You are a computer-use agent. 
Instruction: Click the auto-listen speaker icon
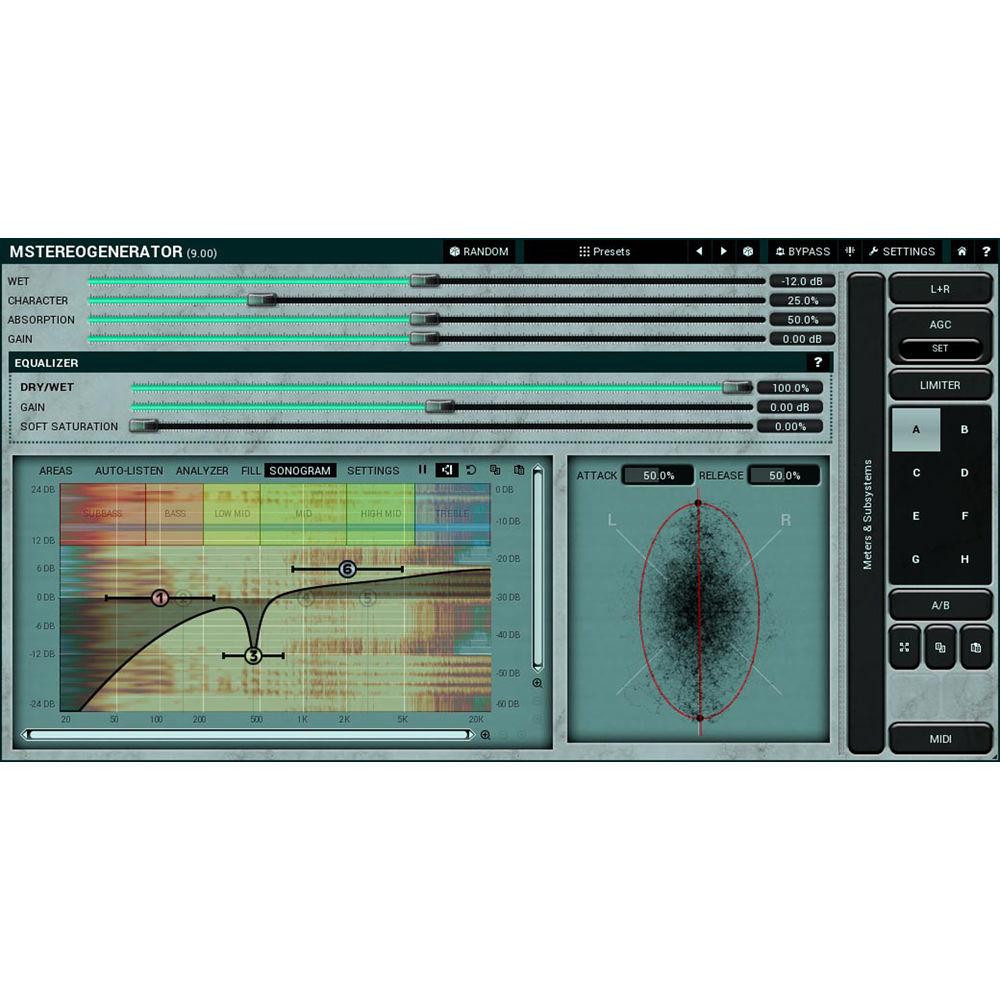click(445, 470)
